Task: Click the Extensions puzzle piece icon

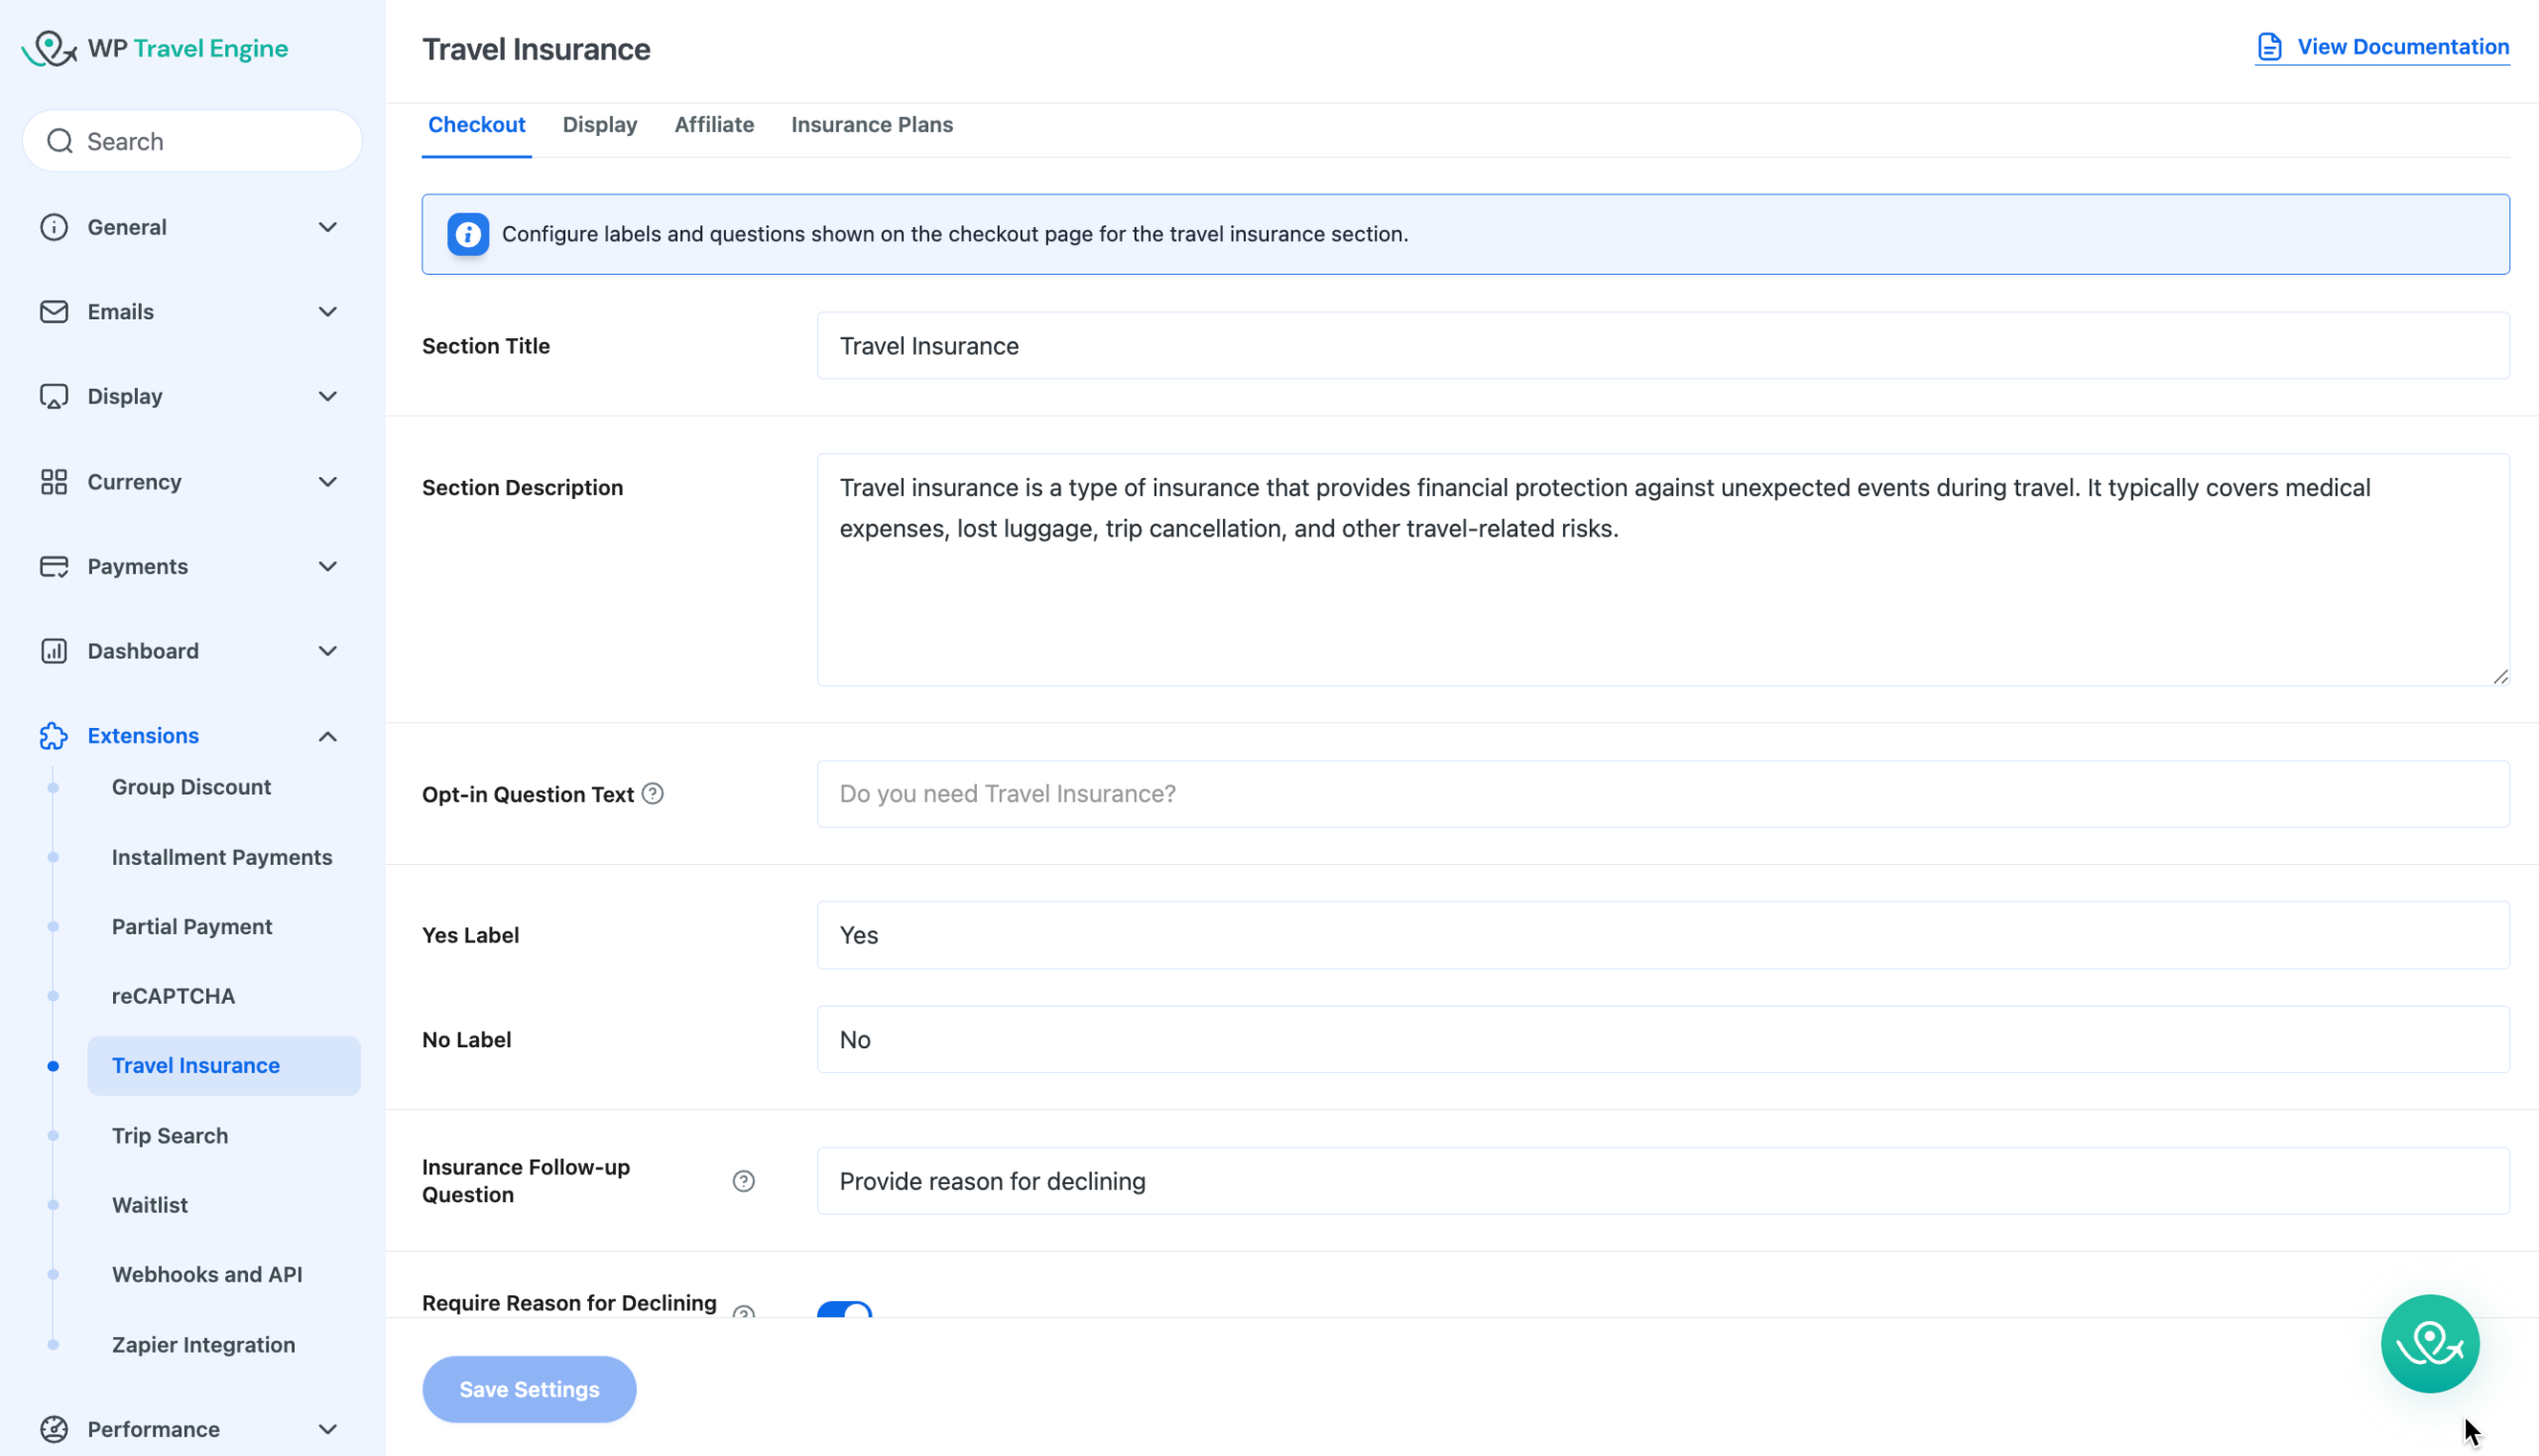Action: [x=54, y=736]
